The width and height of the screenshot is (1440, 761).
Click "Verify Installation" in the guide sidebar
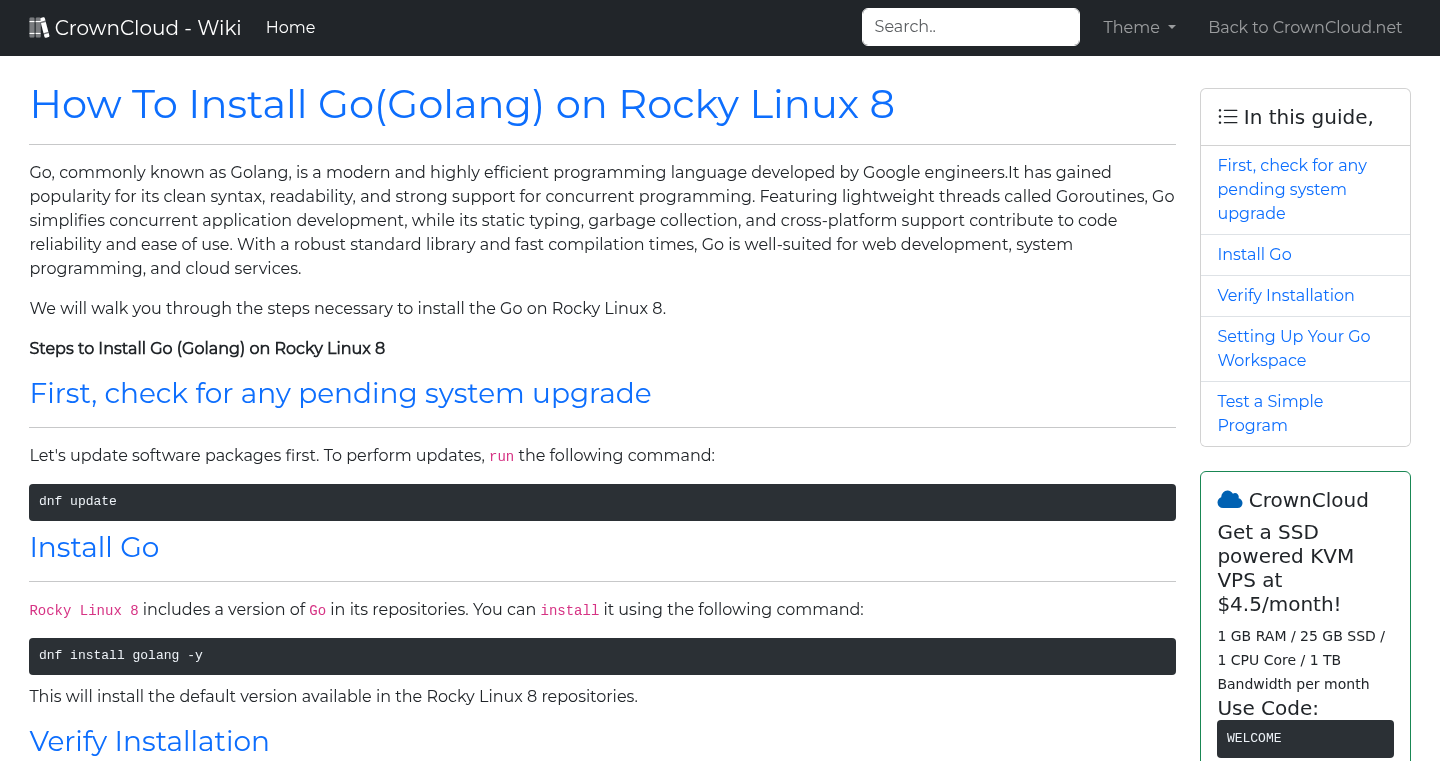1286,295
